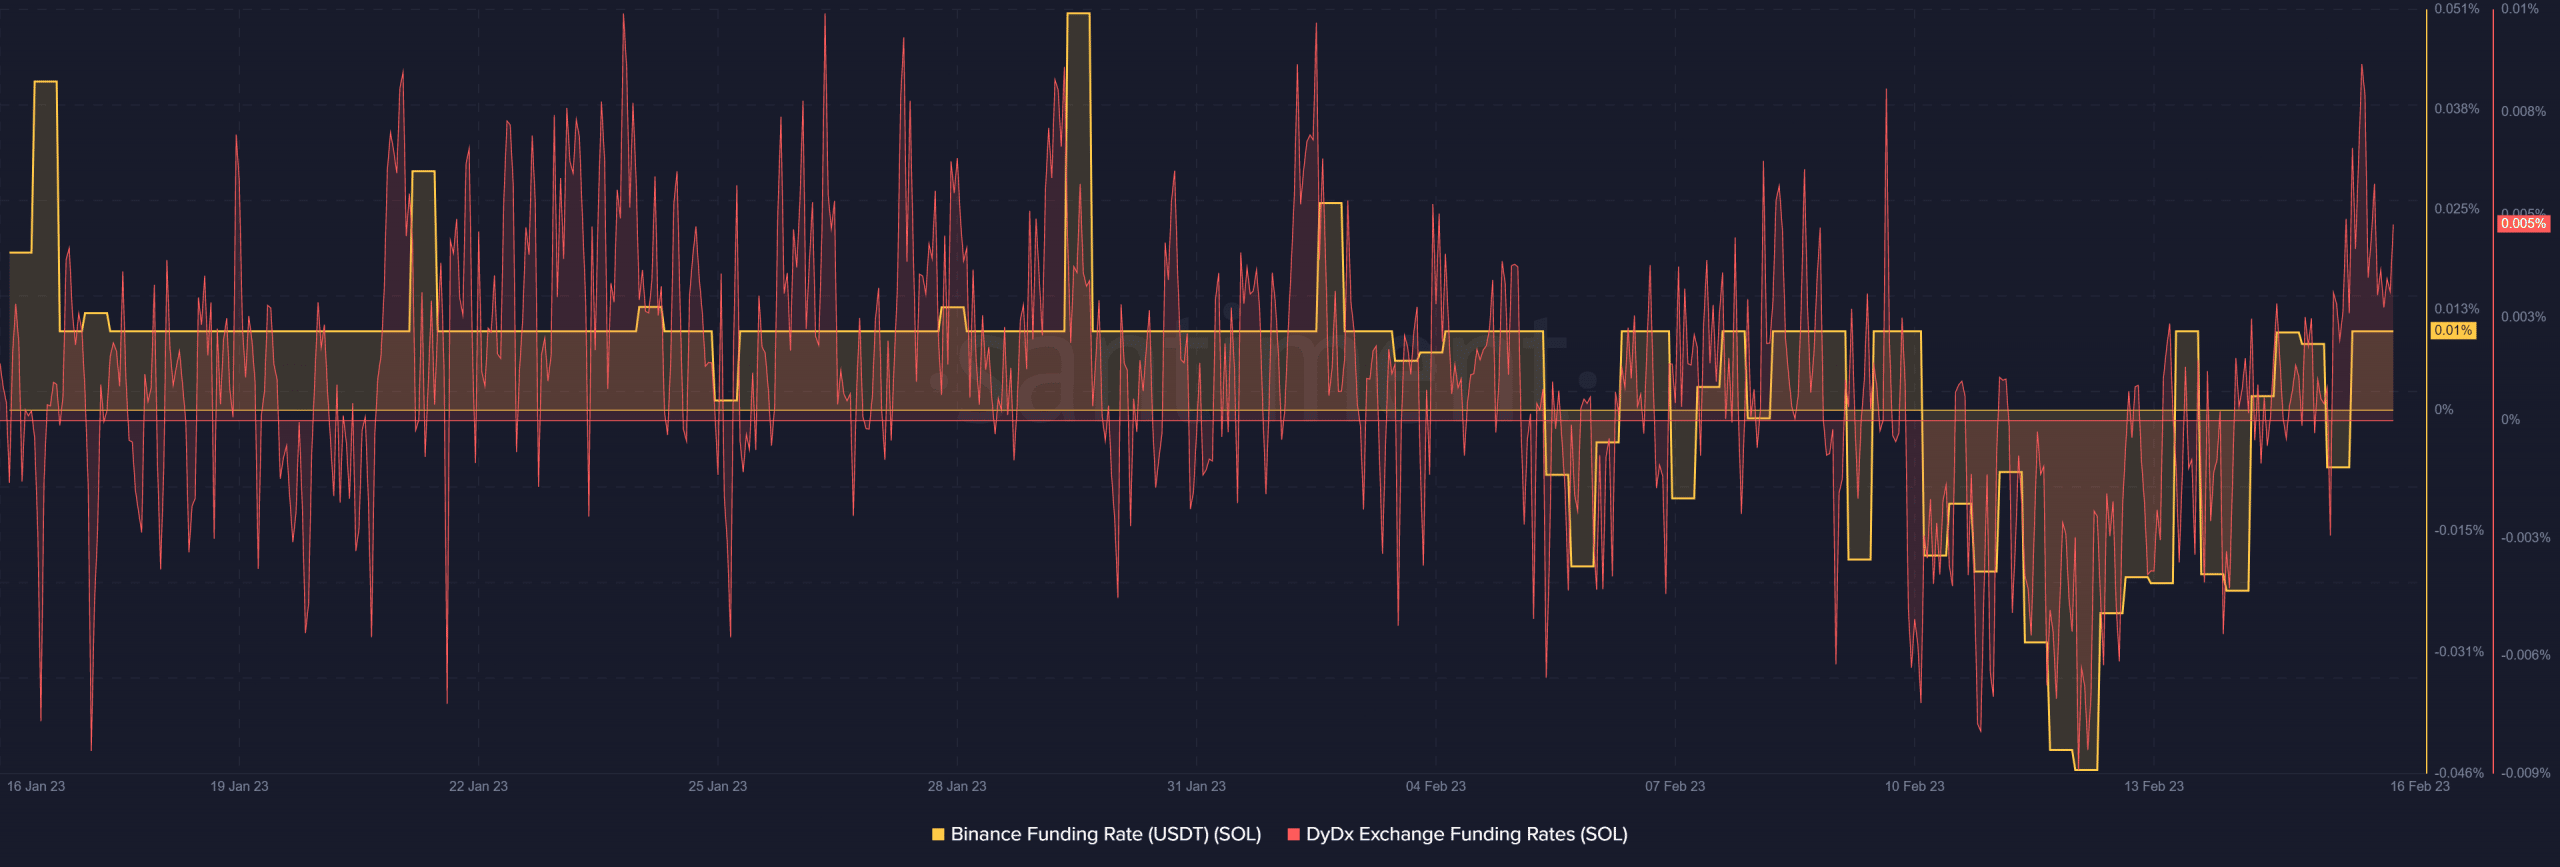
Task: Click the red 0.005% current value badge
Action: pyautogui.click(x=2523, y=224)
